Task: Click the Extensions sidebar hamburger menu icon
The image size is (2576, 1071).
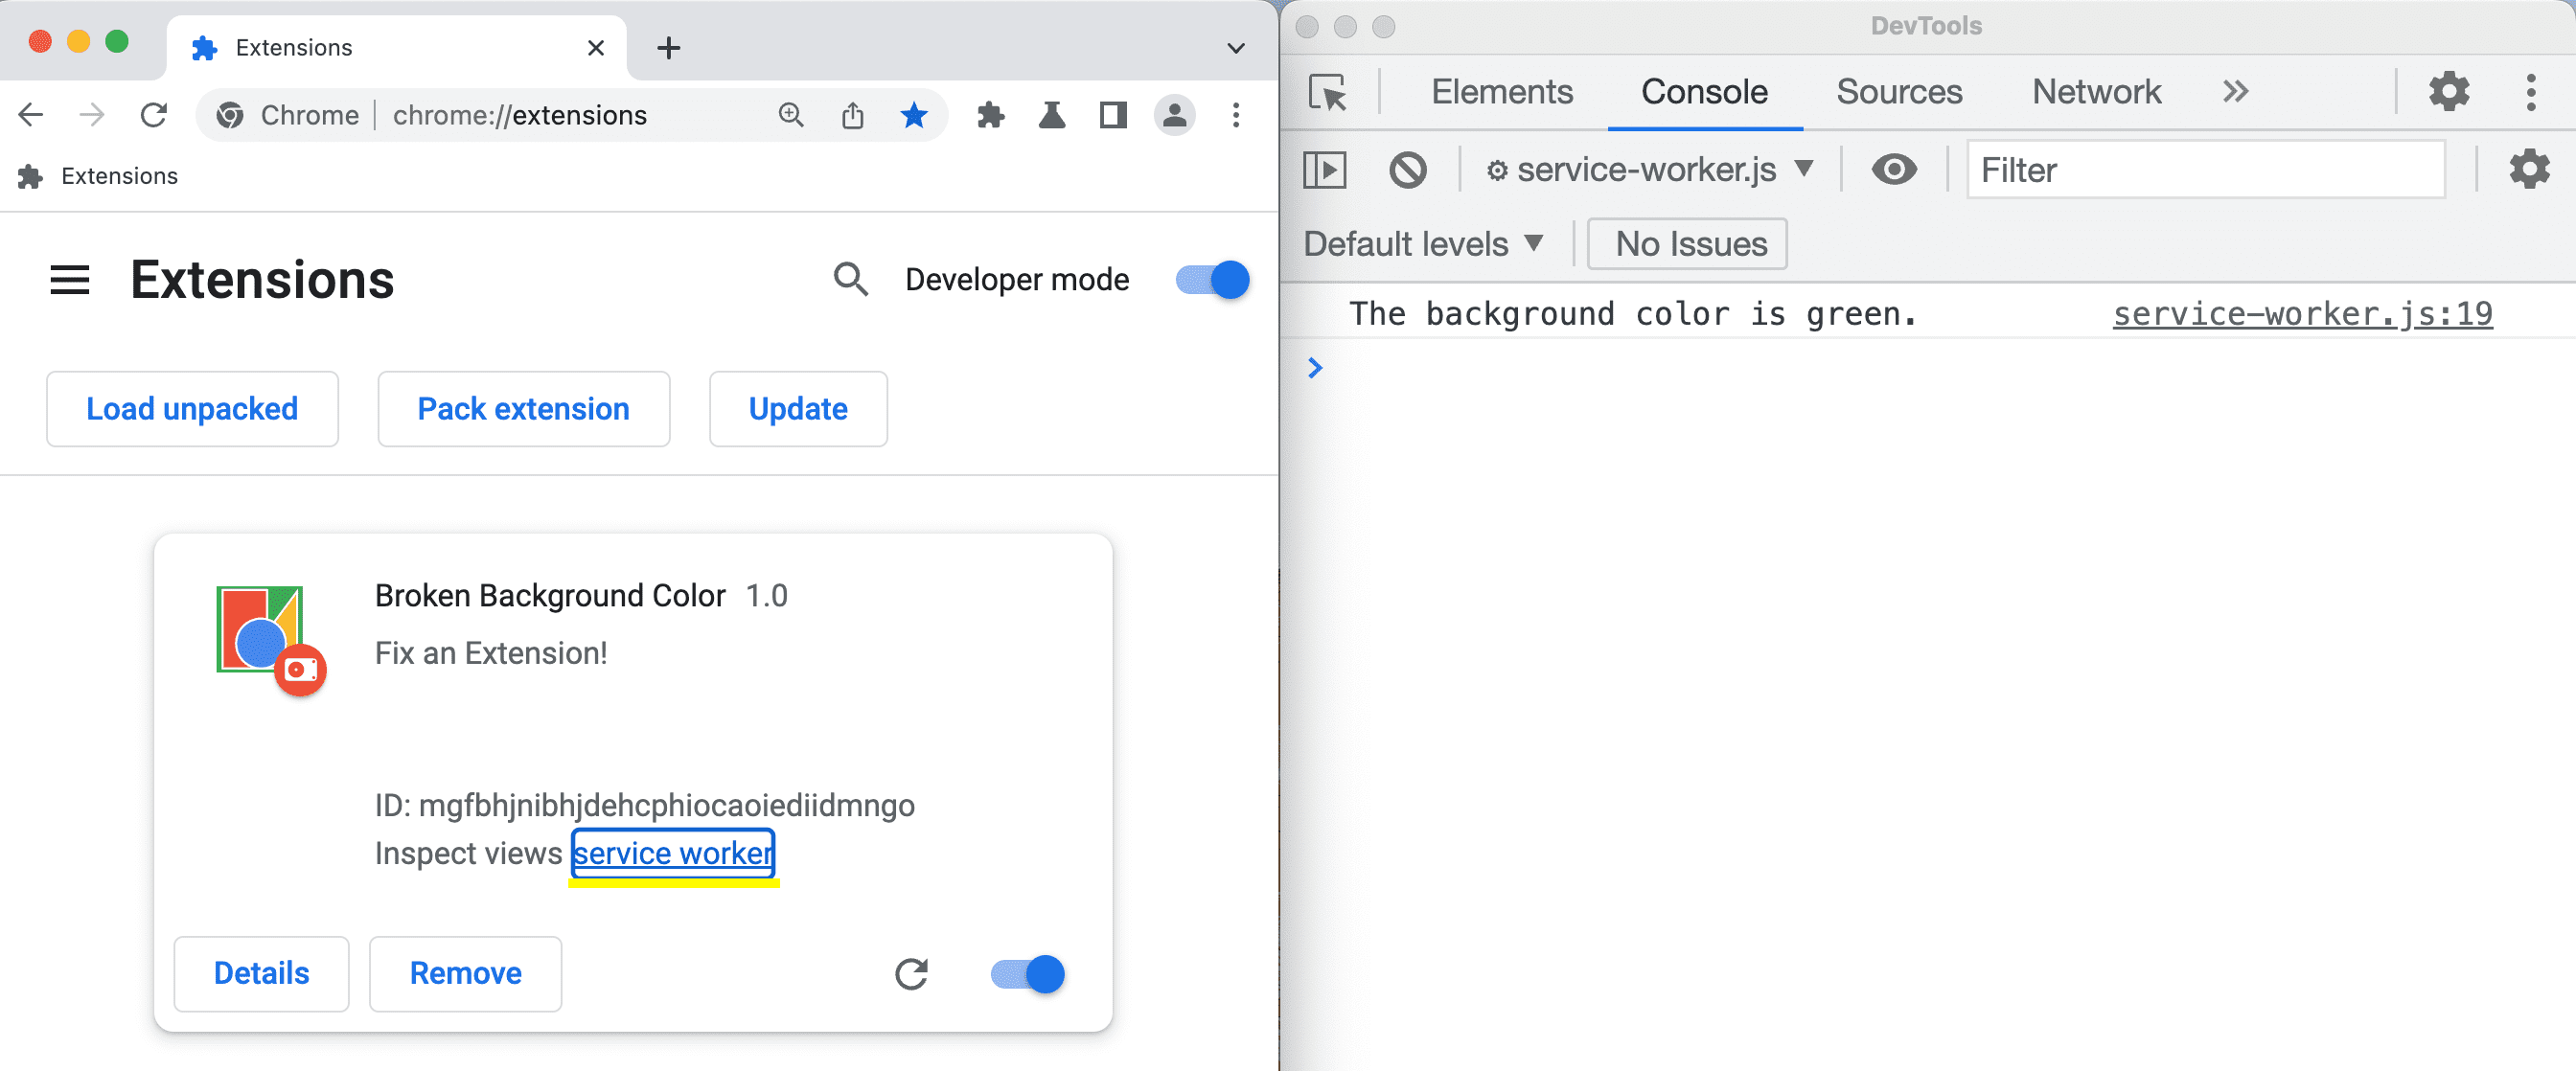Action: click(x=67, y=280)
